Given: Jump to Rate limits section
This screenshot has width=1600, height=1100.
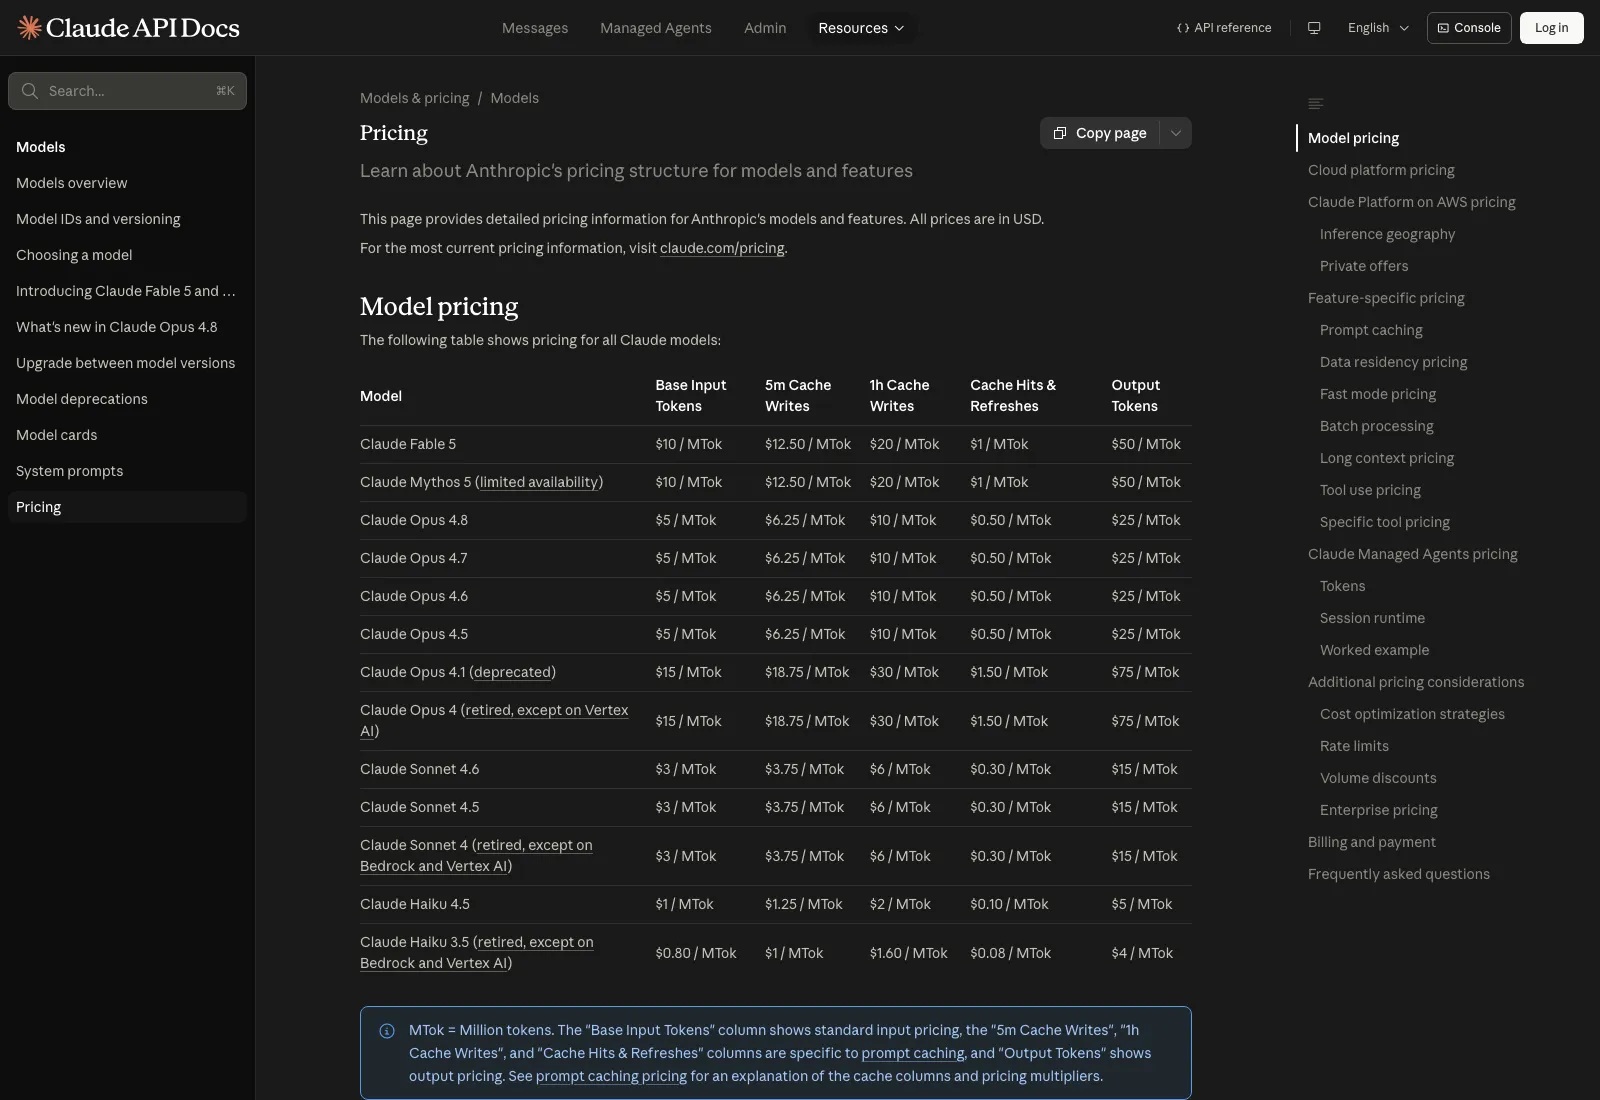Looking at the screenshot, I should tap(1354, 746).
